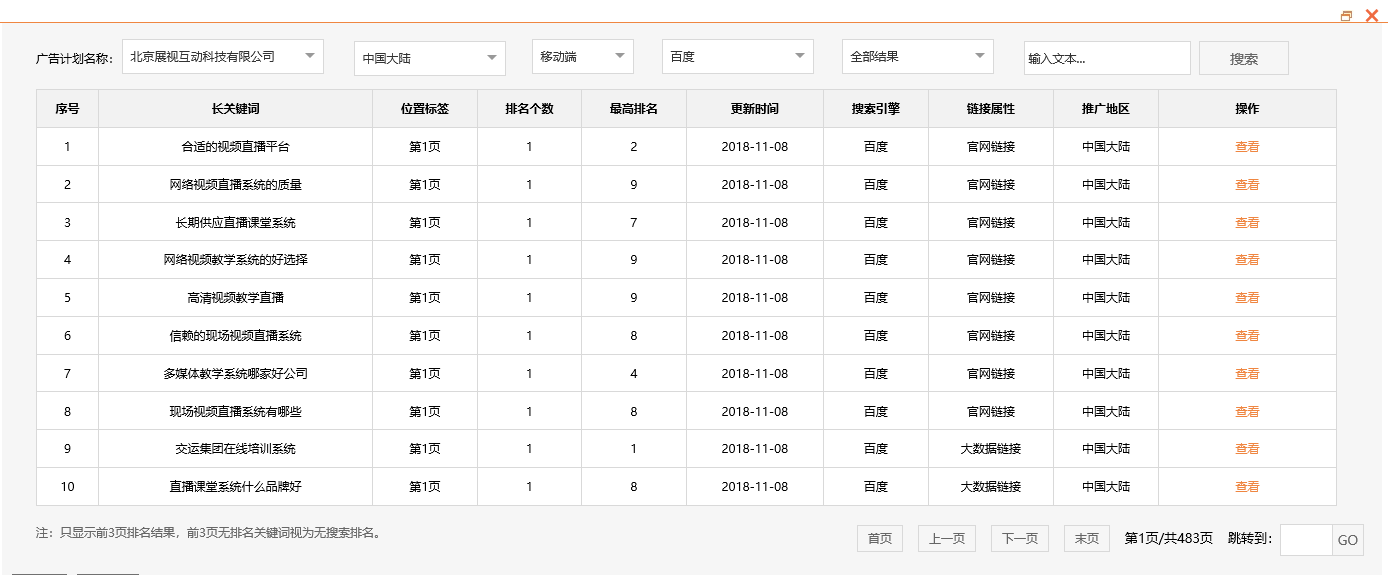This screenshot has width=1388, height=575.
Task: Focus the 跳转到 page number field
Action: click(1306, 540)
